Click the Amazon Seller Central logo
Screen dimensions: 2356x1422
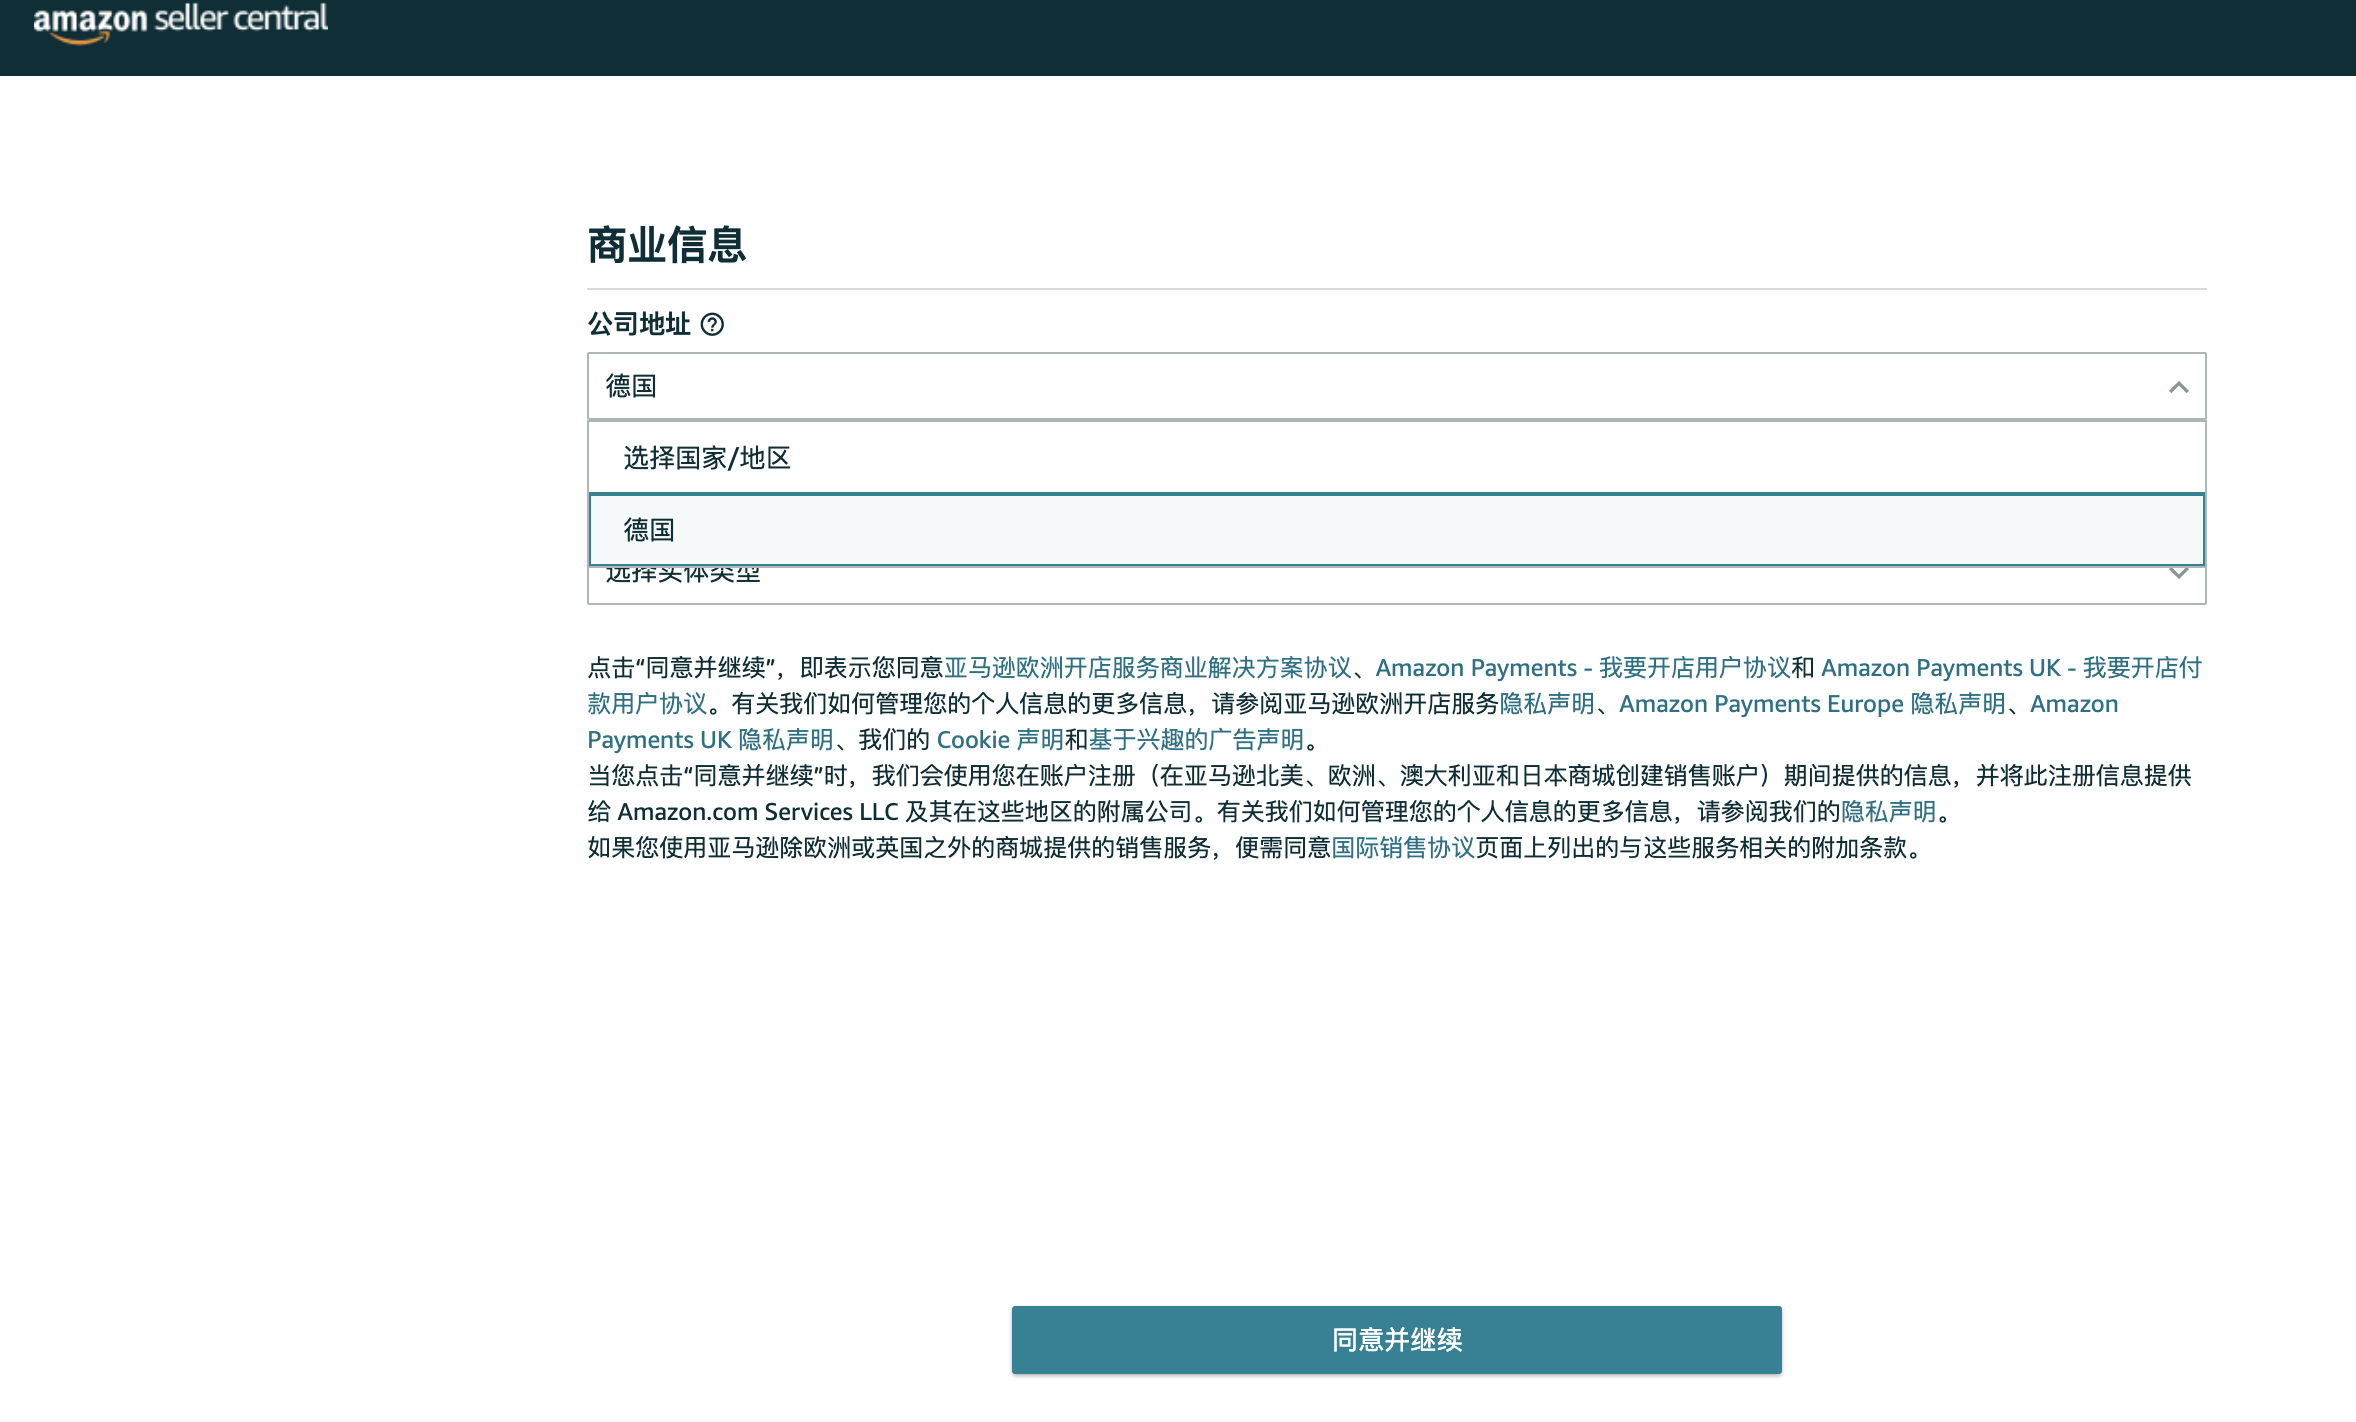(x=180, y=20)
